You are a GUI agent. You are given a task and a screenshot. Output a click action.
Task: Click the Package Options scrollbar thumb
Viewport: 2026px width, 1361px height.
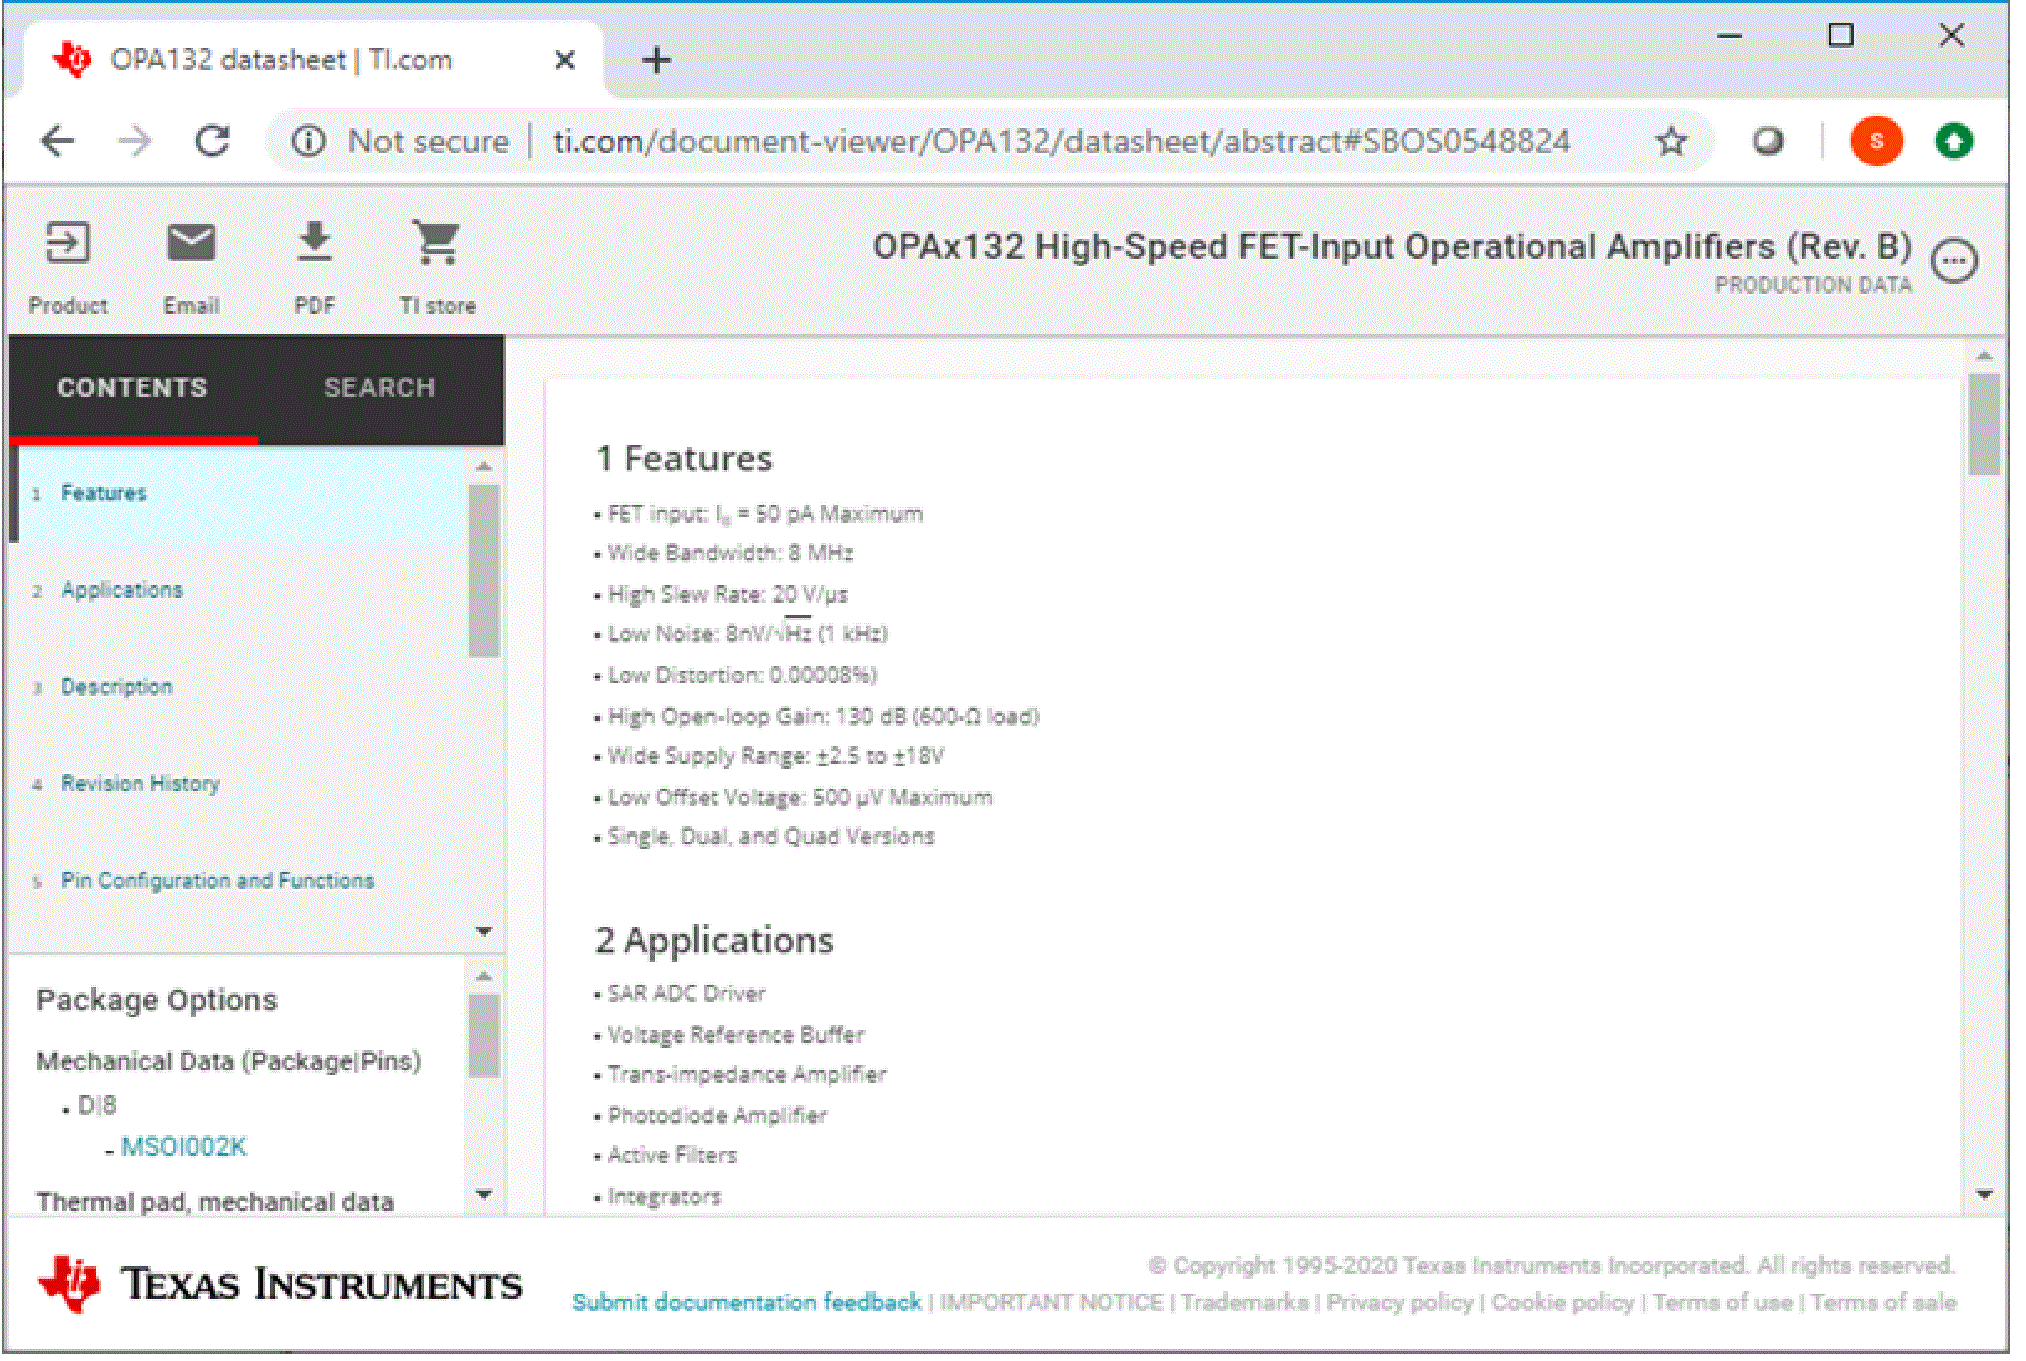pyautogui.click(x=484, y=1036)
